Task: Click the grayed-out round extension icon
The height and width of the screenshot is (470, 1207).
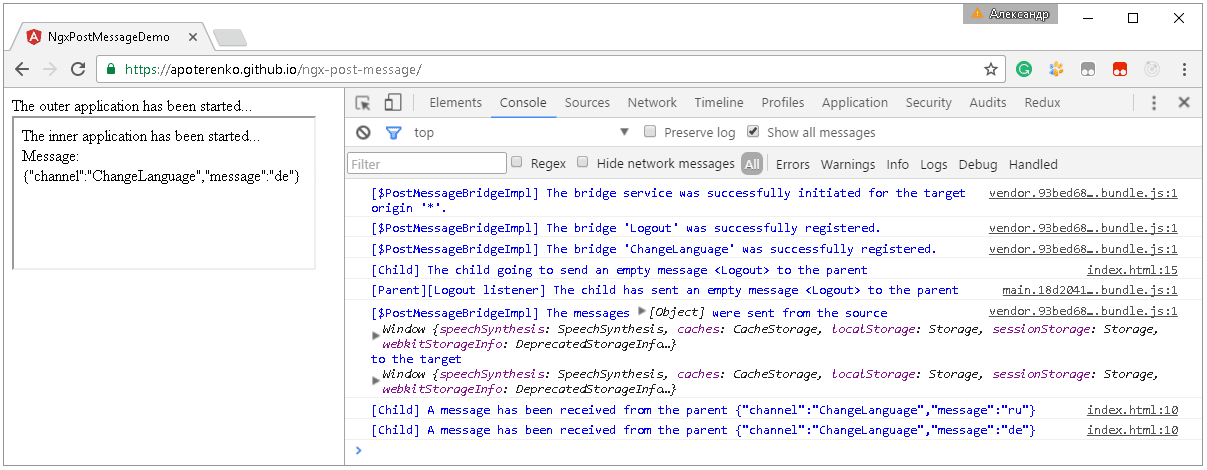Action: coord(1152,70)
